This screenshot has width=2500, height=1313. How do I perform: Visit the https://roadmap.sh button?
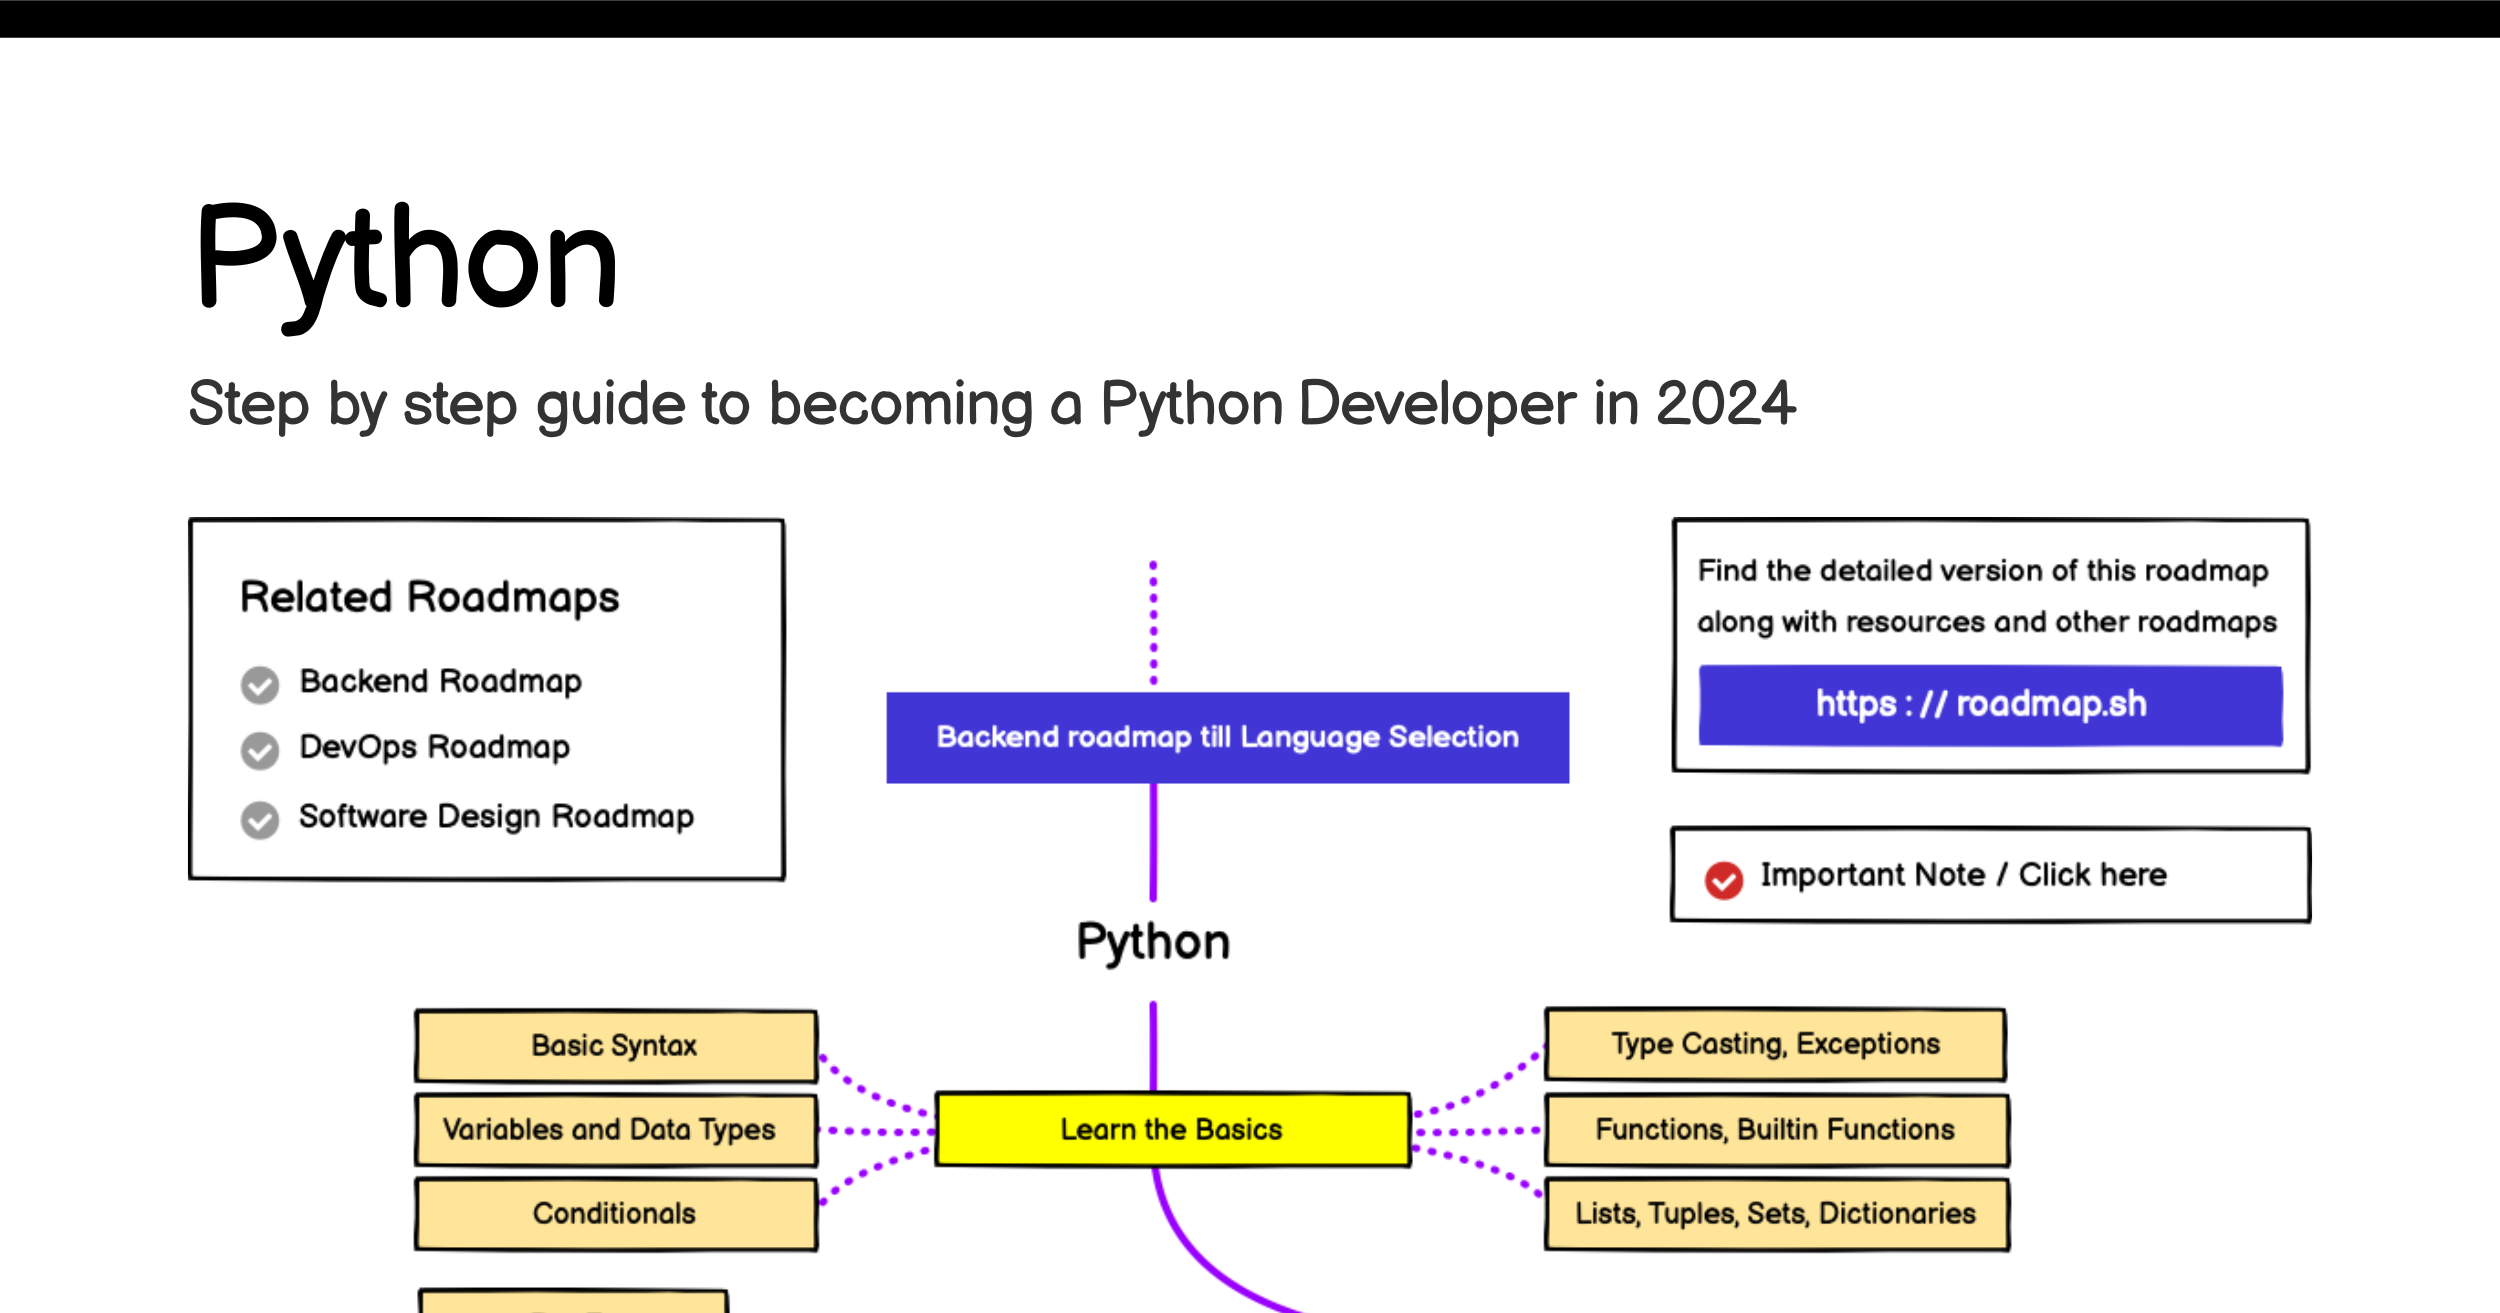coord(1990,705)
